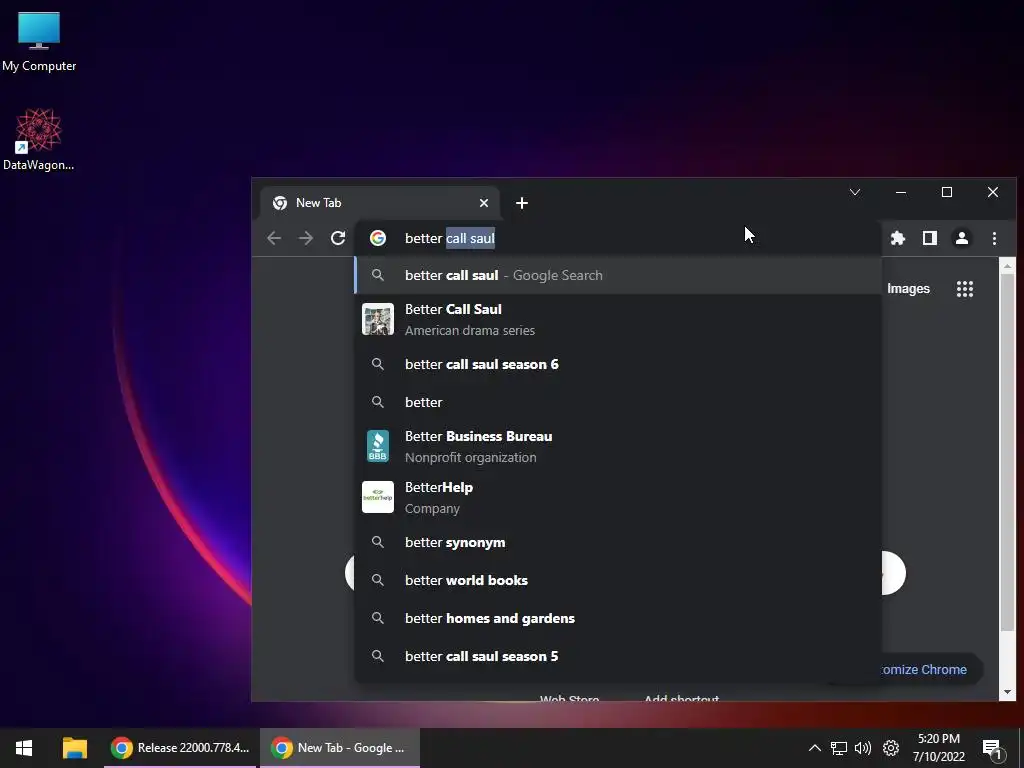Click the settings gear in the system tray
Screen dimensions: 1024x768
(x=891, y=748)
